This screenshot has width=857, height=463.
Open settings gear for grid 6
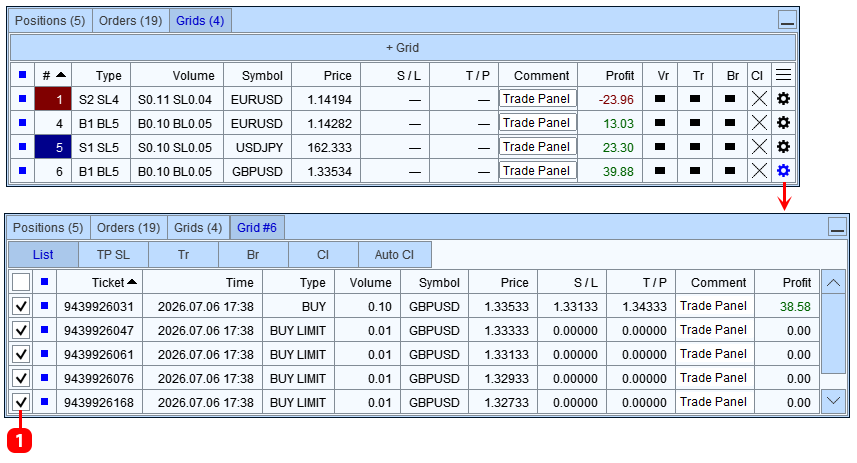[x=783, y=171]
